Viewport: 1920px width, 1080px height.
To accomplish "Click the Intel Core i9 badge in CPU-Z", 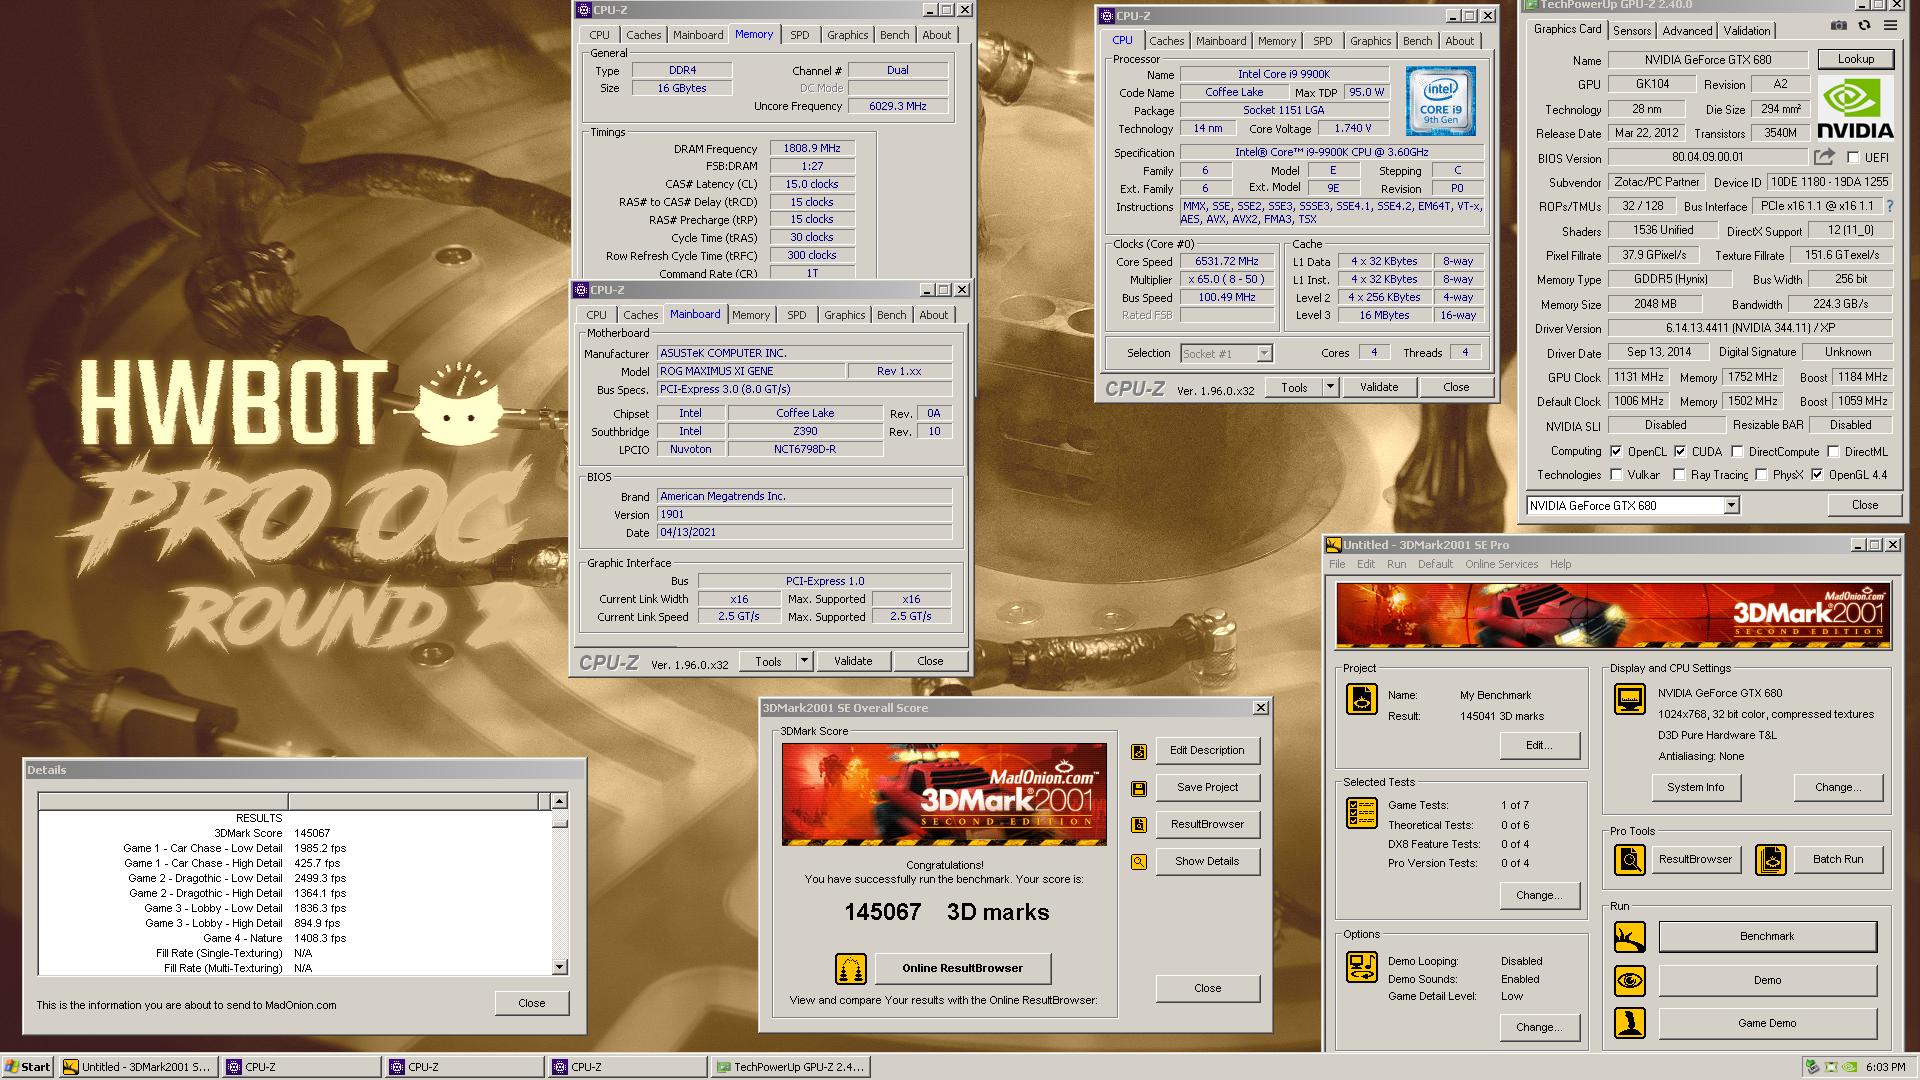I will pos(1440,101).
